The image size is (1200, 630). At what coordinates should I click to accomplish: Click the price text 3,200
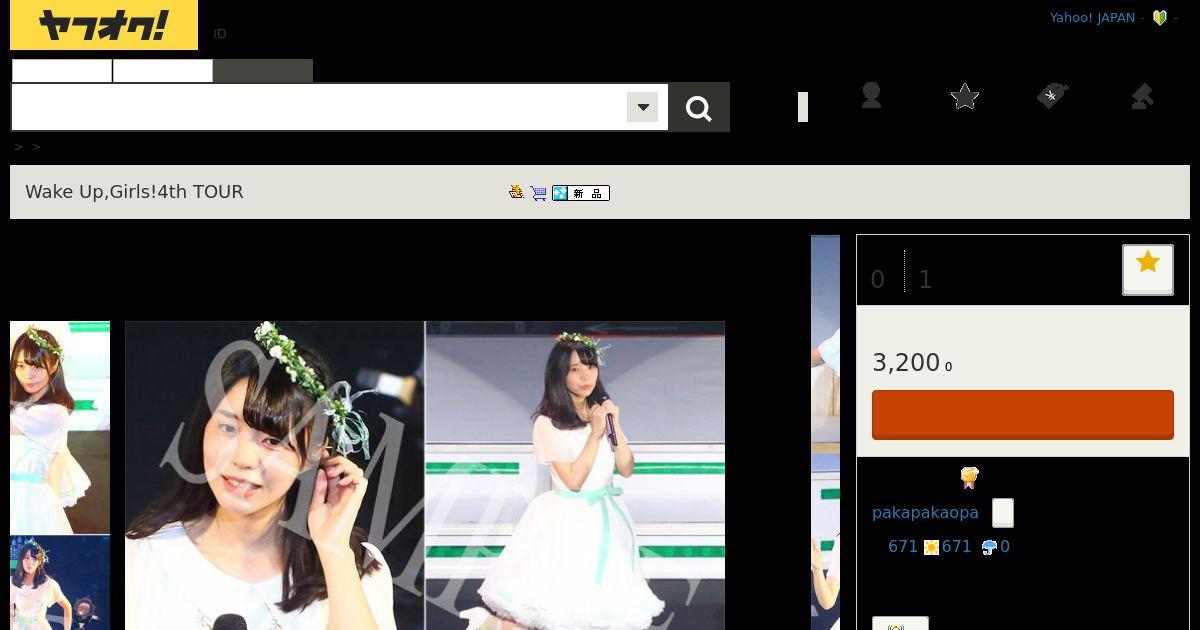[x=906, y=362]
